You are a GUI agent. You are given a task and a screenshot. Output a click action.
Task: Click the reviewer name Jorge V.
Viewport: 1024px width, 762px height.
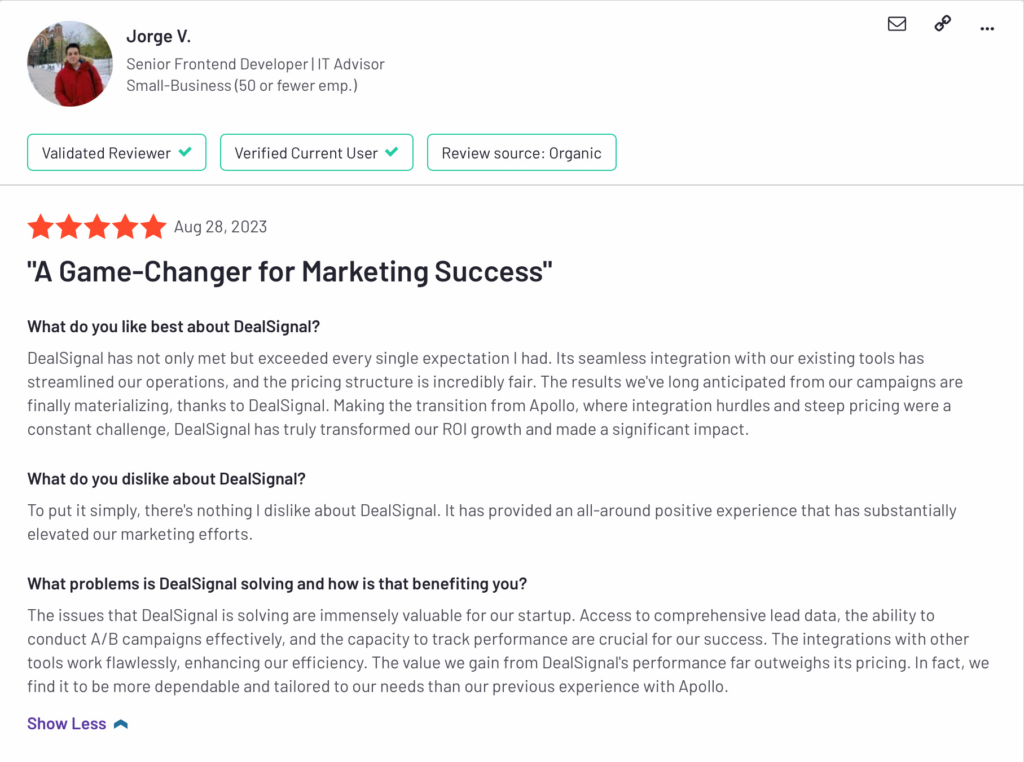(158, 37)
